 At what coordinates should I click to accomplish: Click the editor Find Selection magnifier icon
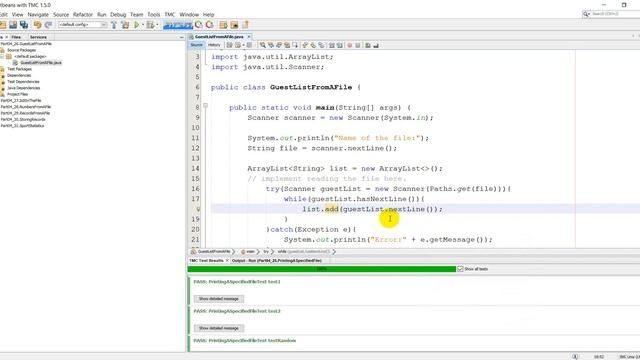point(262,45)
